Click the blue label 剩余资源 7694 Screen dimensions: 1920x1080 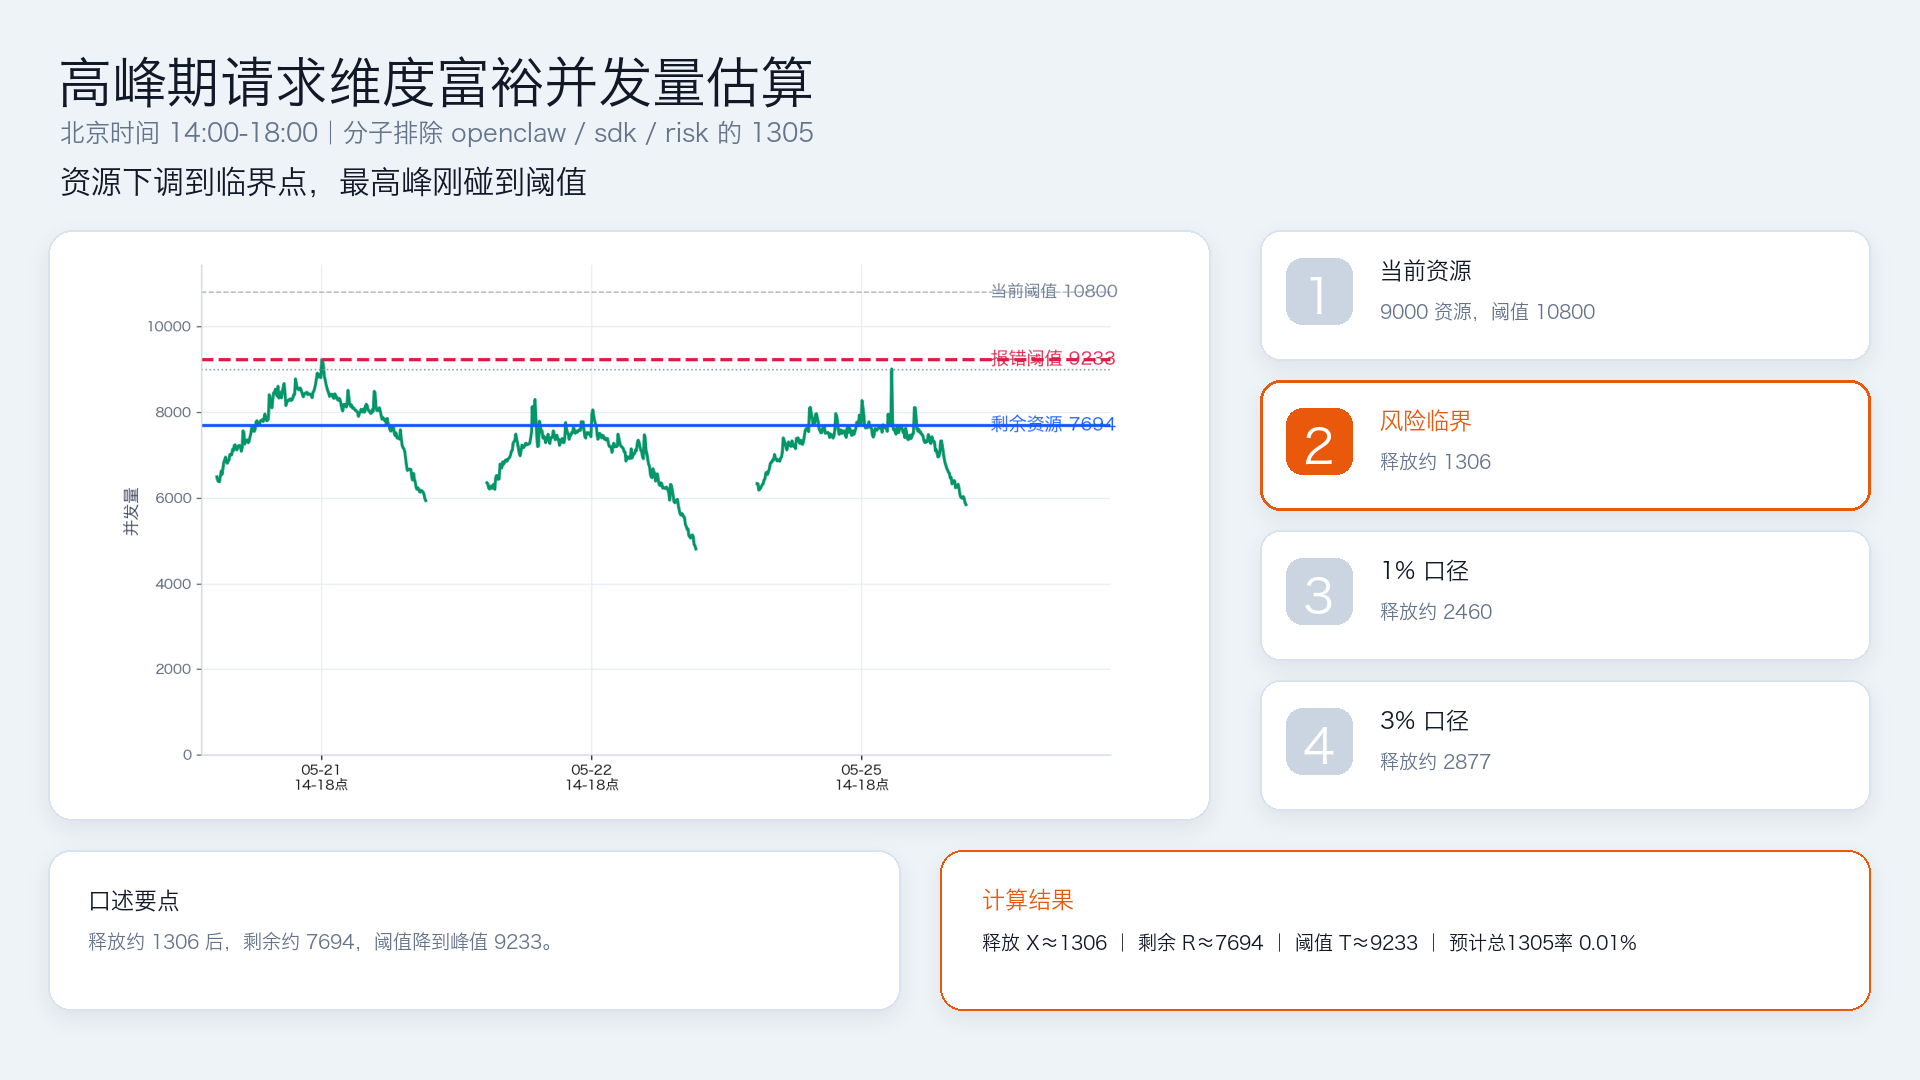click(x=1053, y=424)
